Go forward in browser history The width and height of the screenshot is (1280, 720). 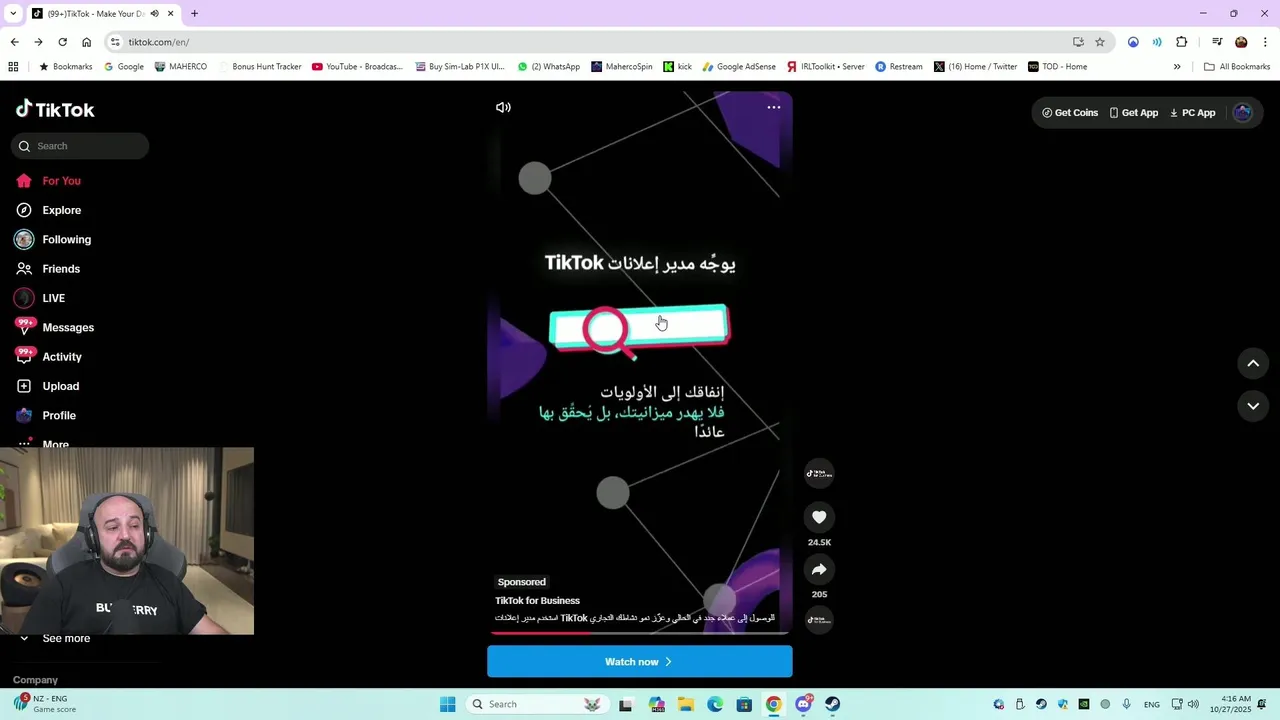tap(38, 42)
